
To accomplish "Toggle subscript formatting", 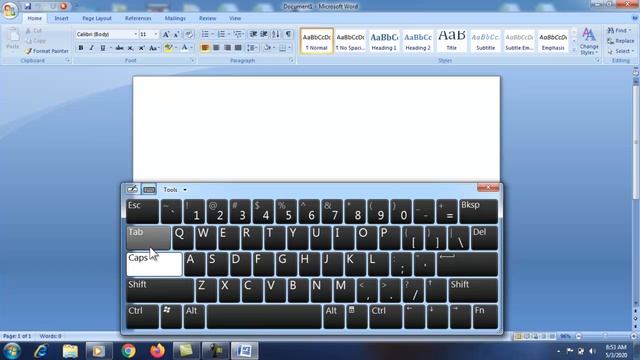I will (130, 48).
